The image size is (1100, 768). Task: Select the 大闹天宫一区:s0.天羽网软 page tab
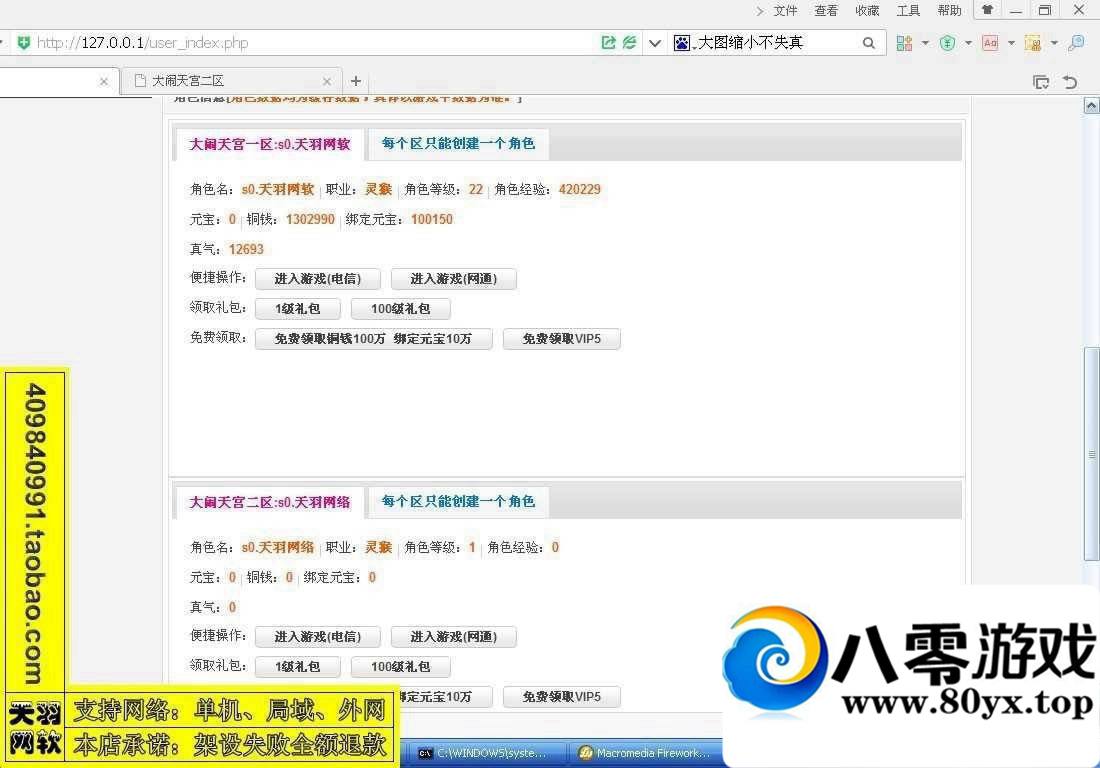pyautogui.click(x=269, y=144)
